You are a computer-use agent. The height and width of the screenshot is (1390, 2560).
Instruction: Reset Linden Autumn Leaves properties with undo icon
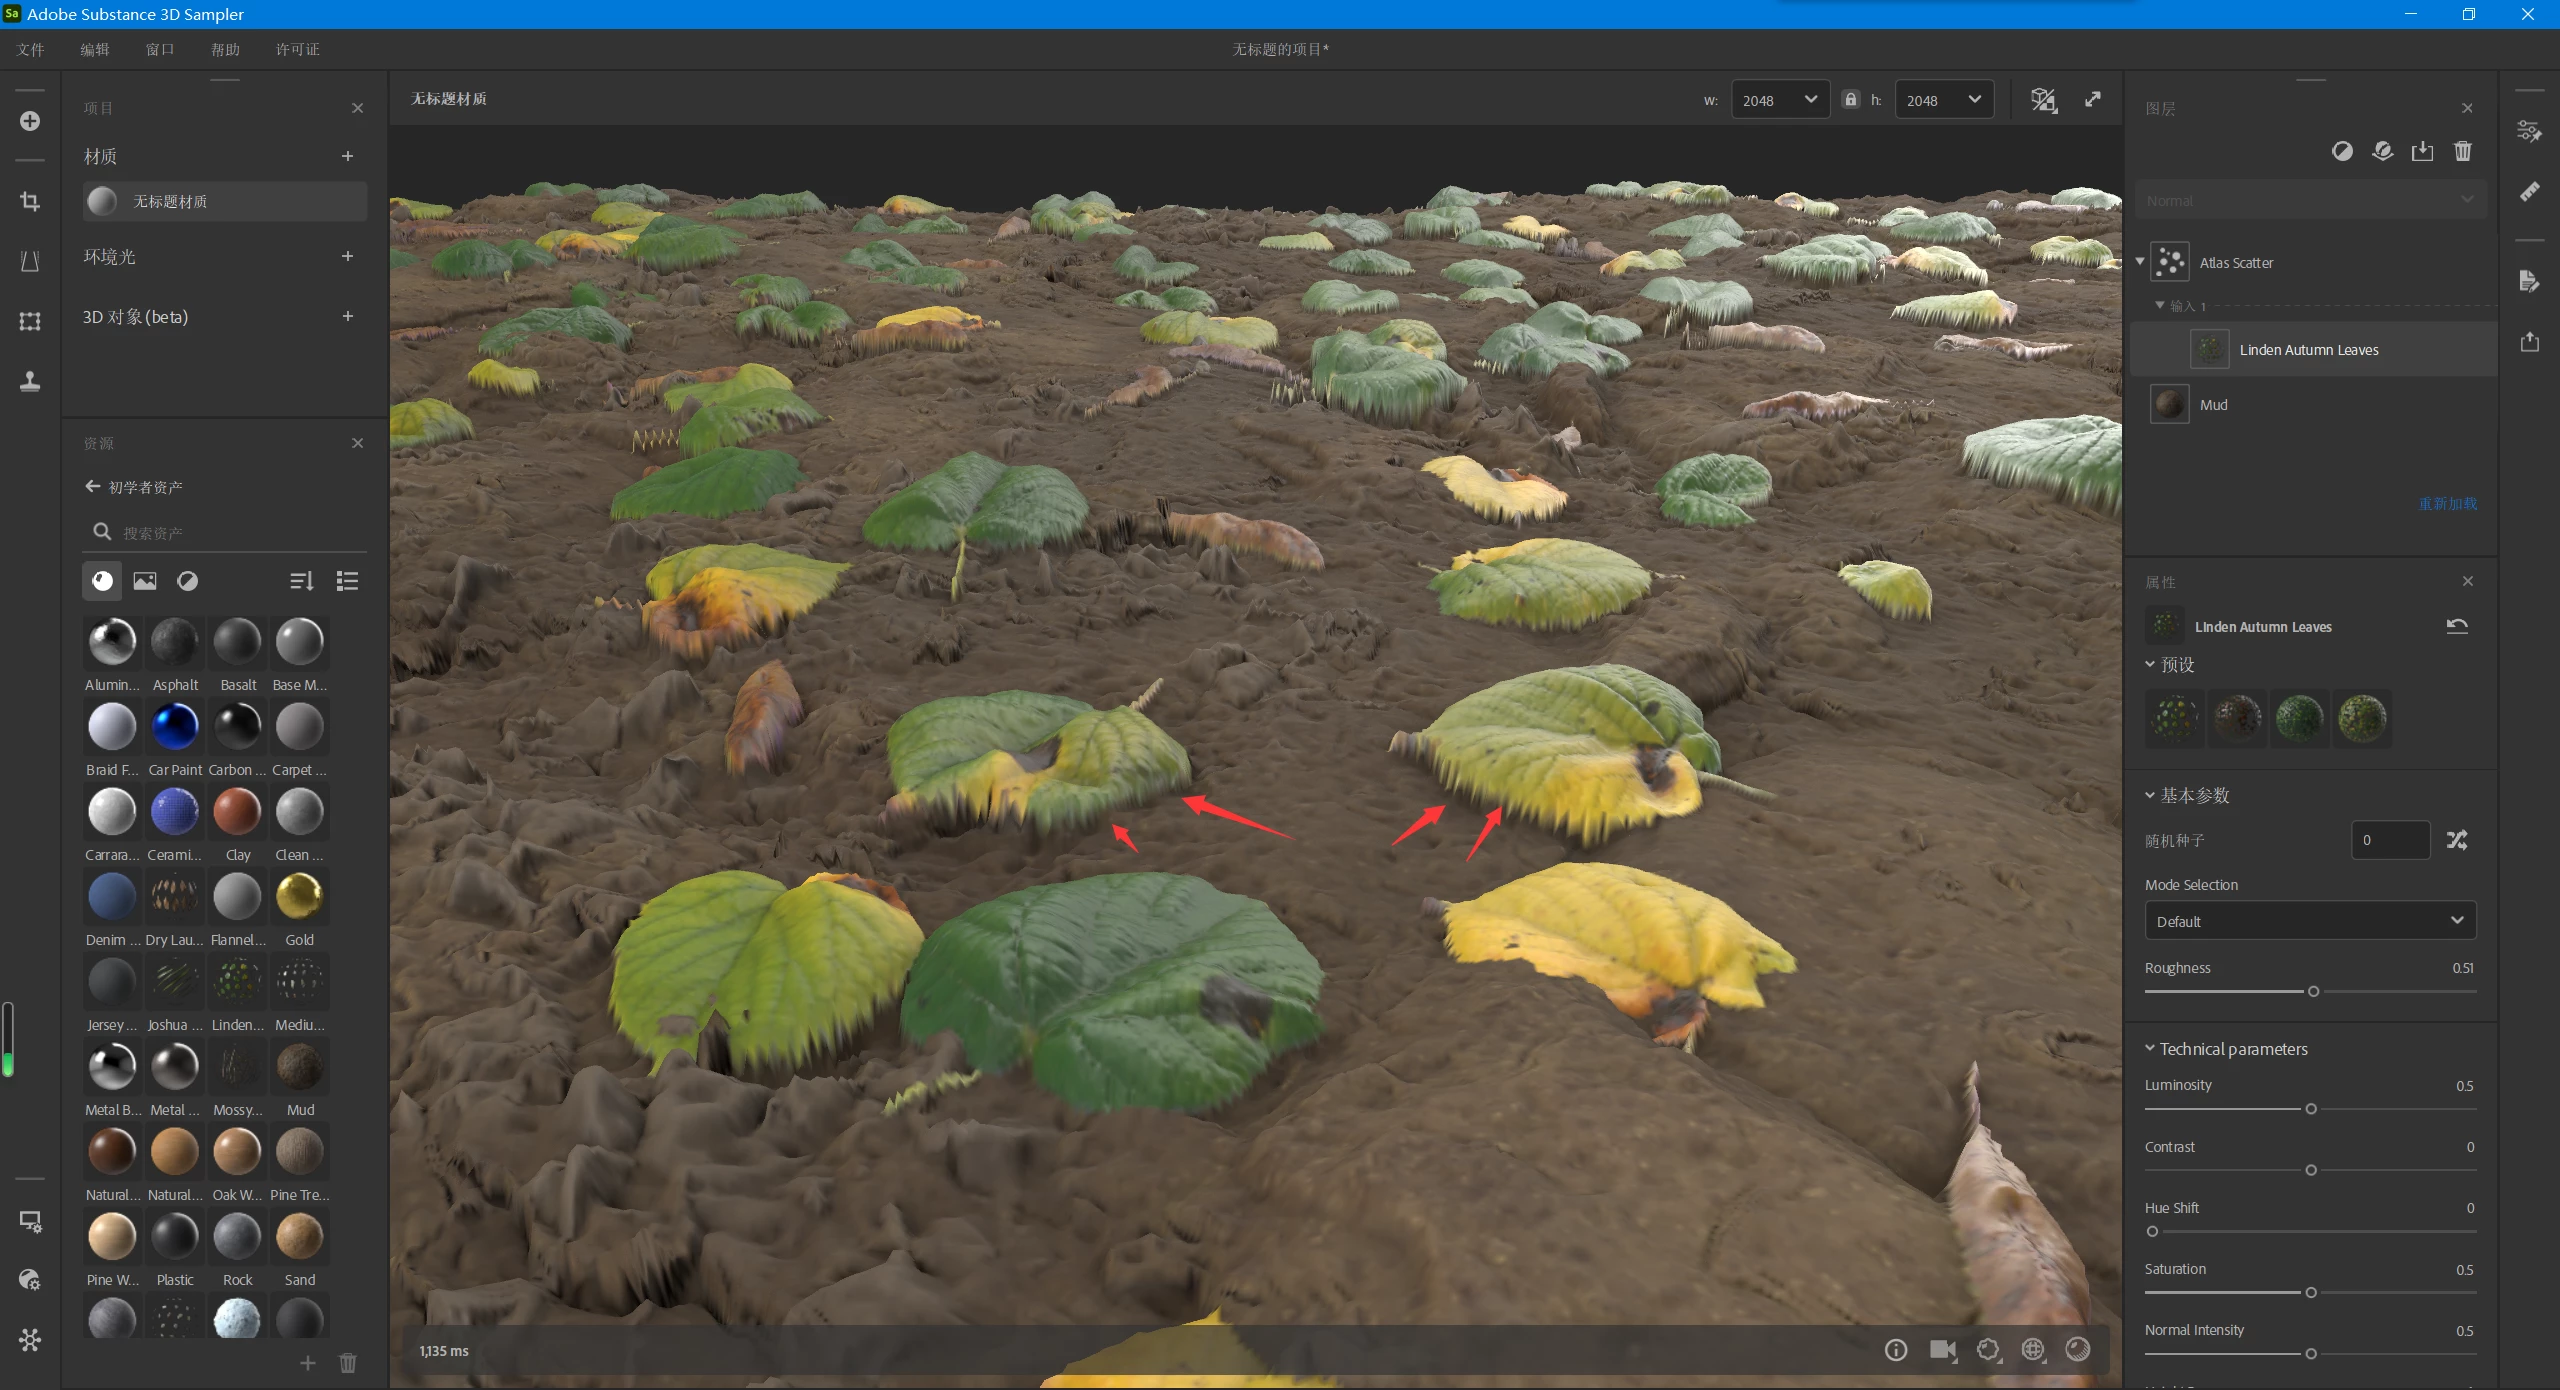(x=2457, y=626)
